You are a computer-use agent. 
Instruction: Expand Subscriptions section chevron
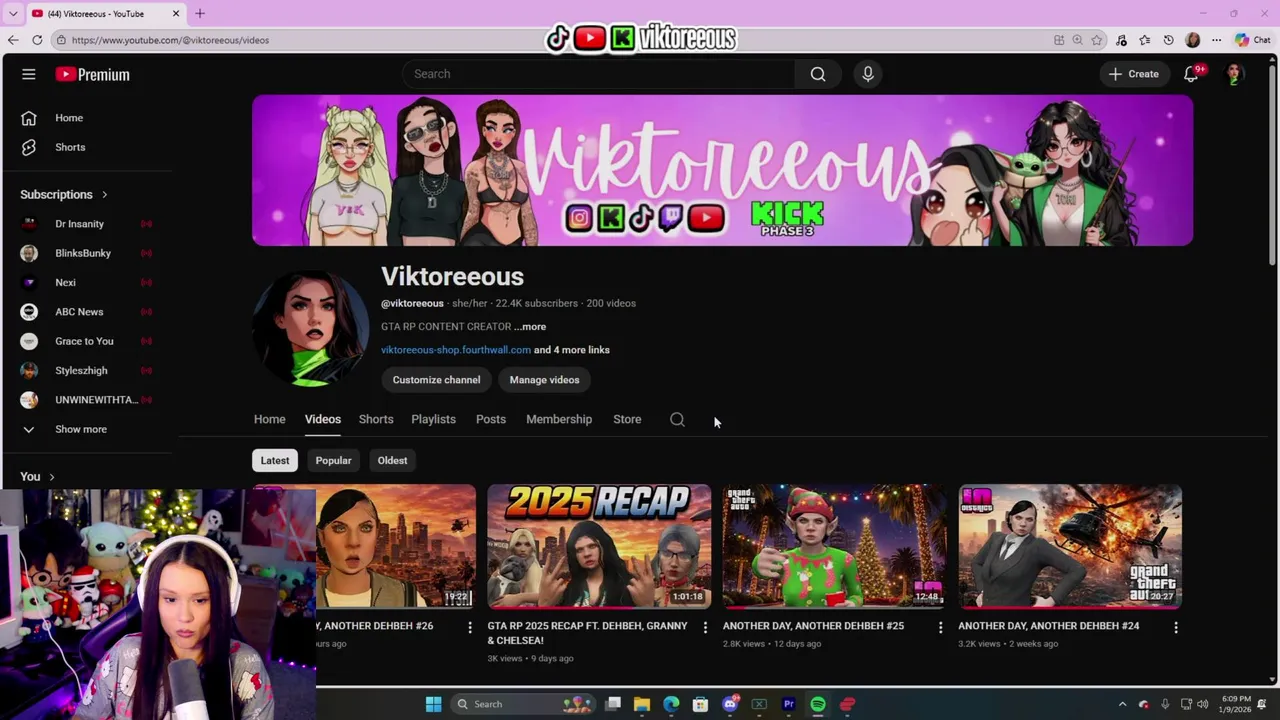coord(104,194)
